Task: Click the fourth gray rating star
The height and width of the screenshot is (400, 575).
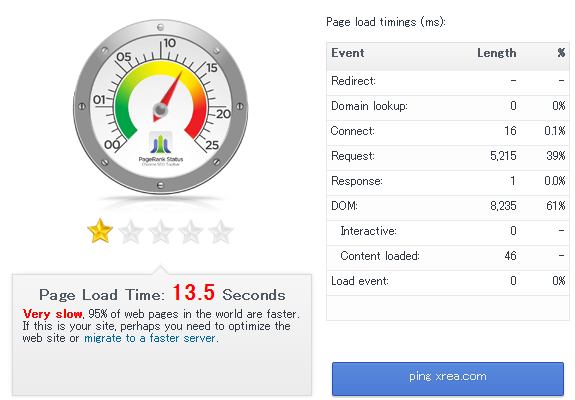Action: (x=191, y=232)
